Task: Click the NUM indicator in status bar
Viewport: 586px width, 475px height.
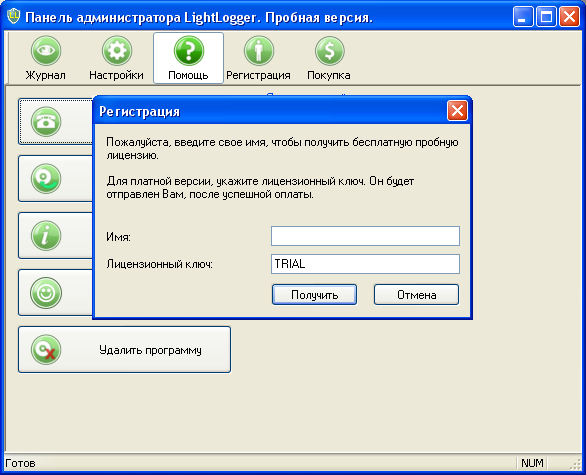Action: coord(532,463)
